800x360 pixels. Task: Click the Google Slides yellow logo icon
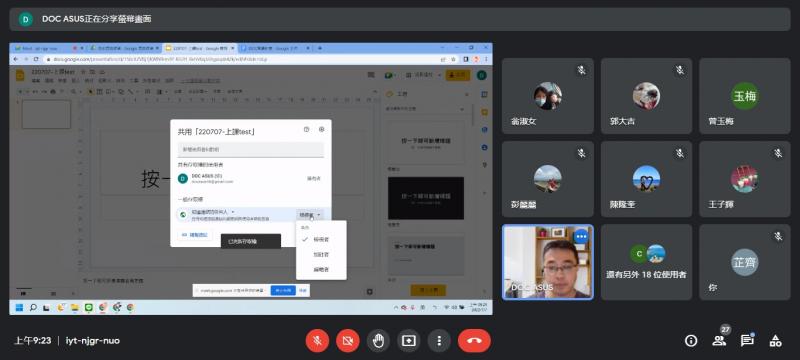[20, 75]
